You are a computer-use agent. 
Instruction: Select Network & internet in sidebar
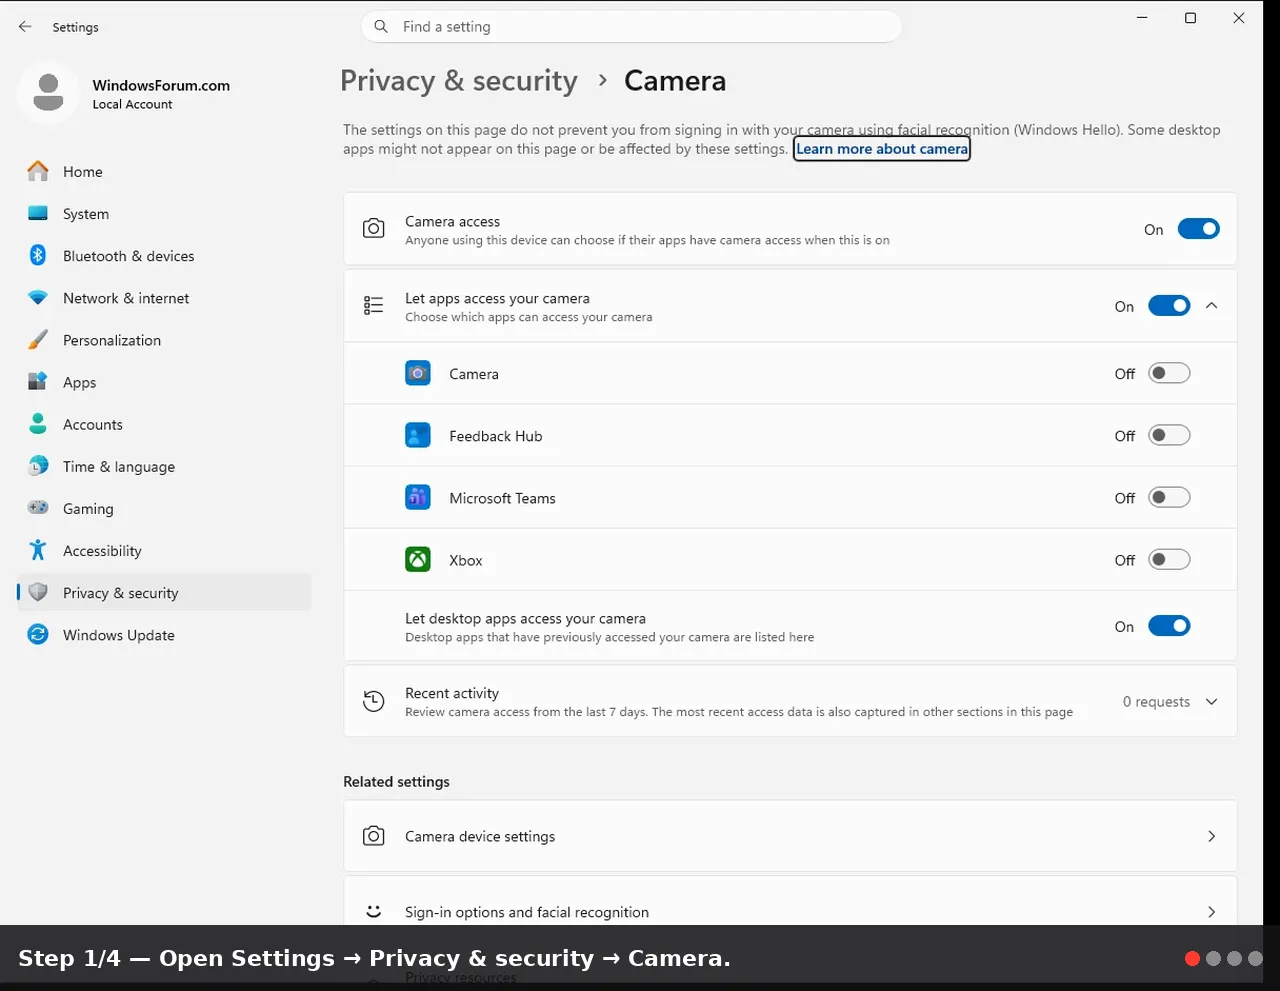click(x=164, y=298)
